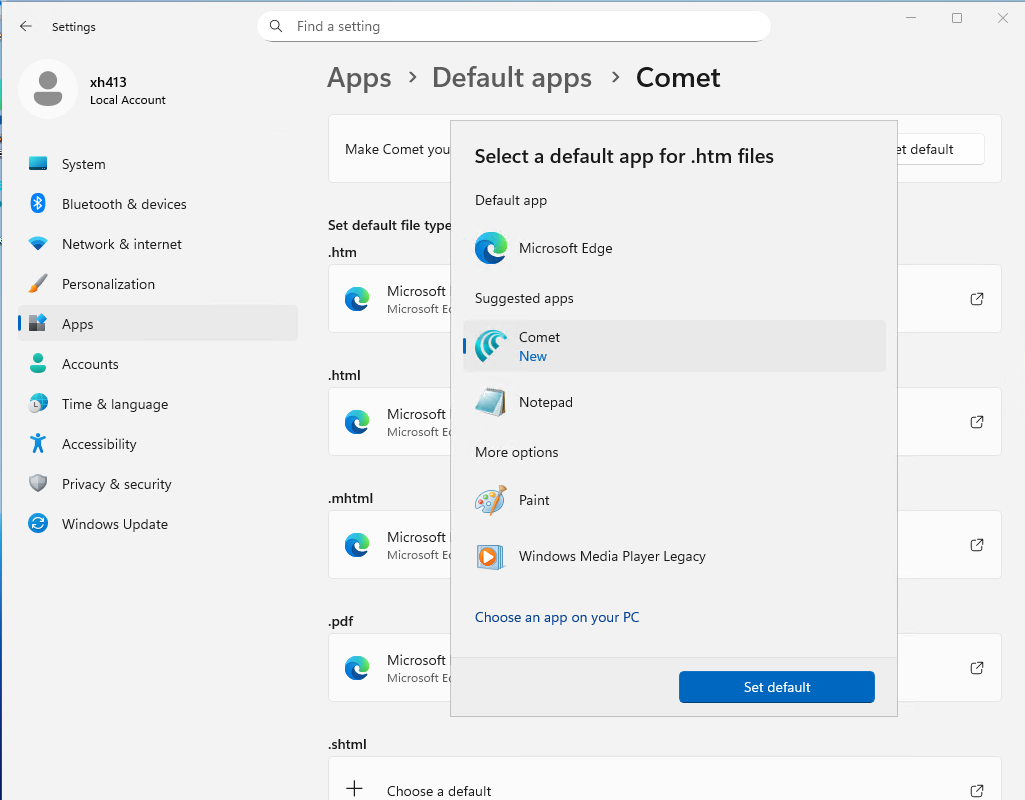This screenshot has height=800, width=1025.
Task: Choose a default for .shtml
Action: coord(439,790)
